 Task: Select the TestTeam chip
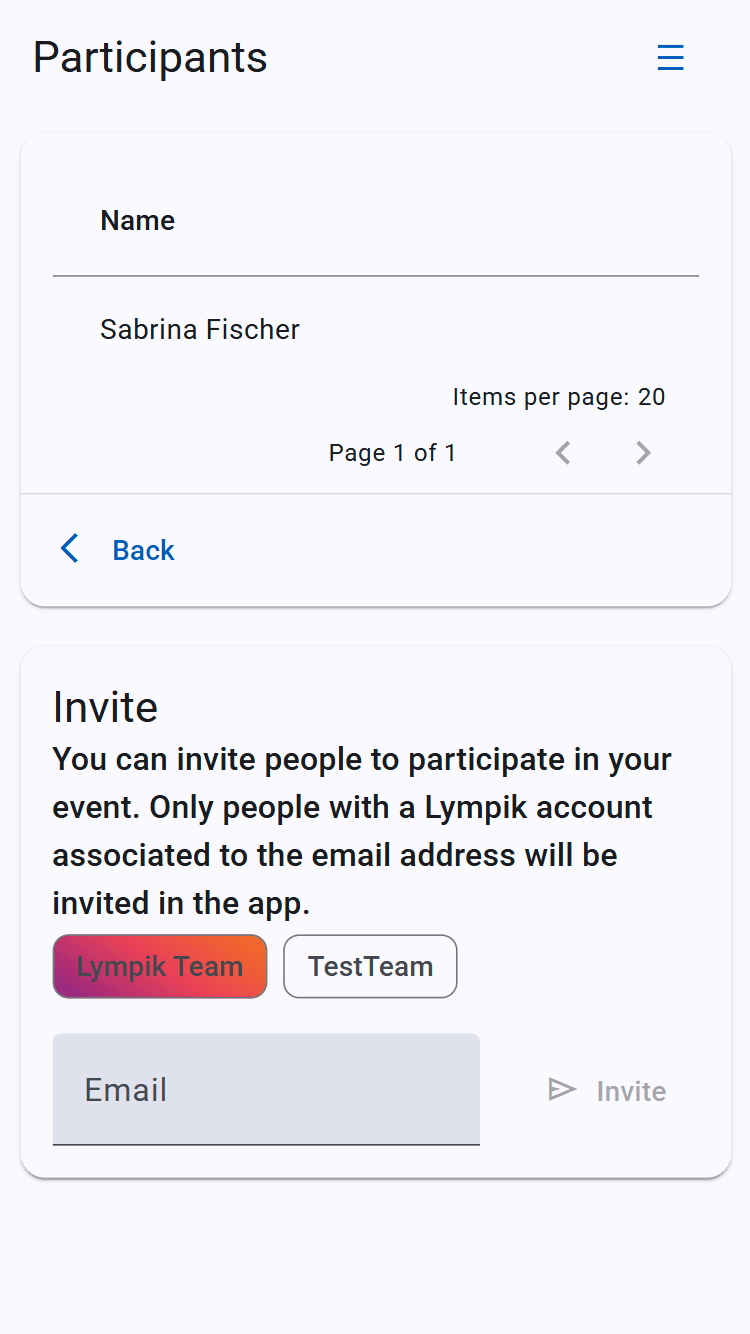370,966
